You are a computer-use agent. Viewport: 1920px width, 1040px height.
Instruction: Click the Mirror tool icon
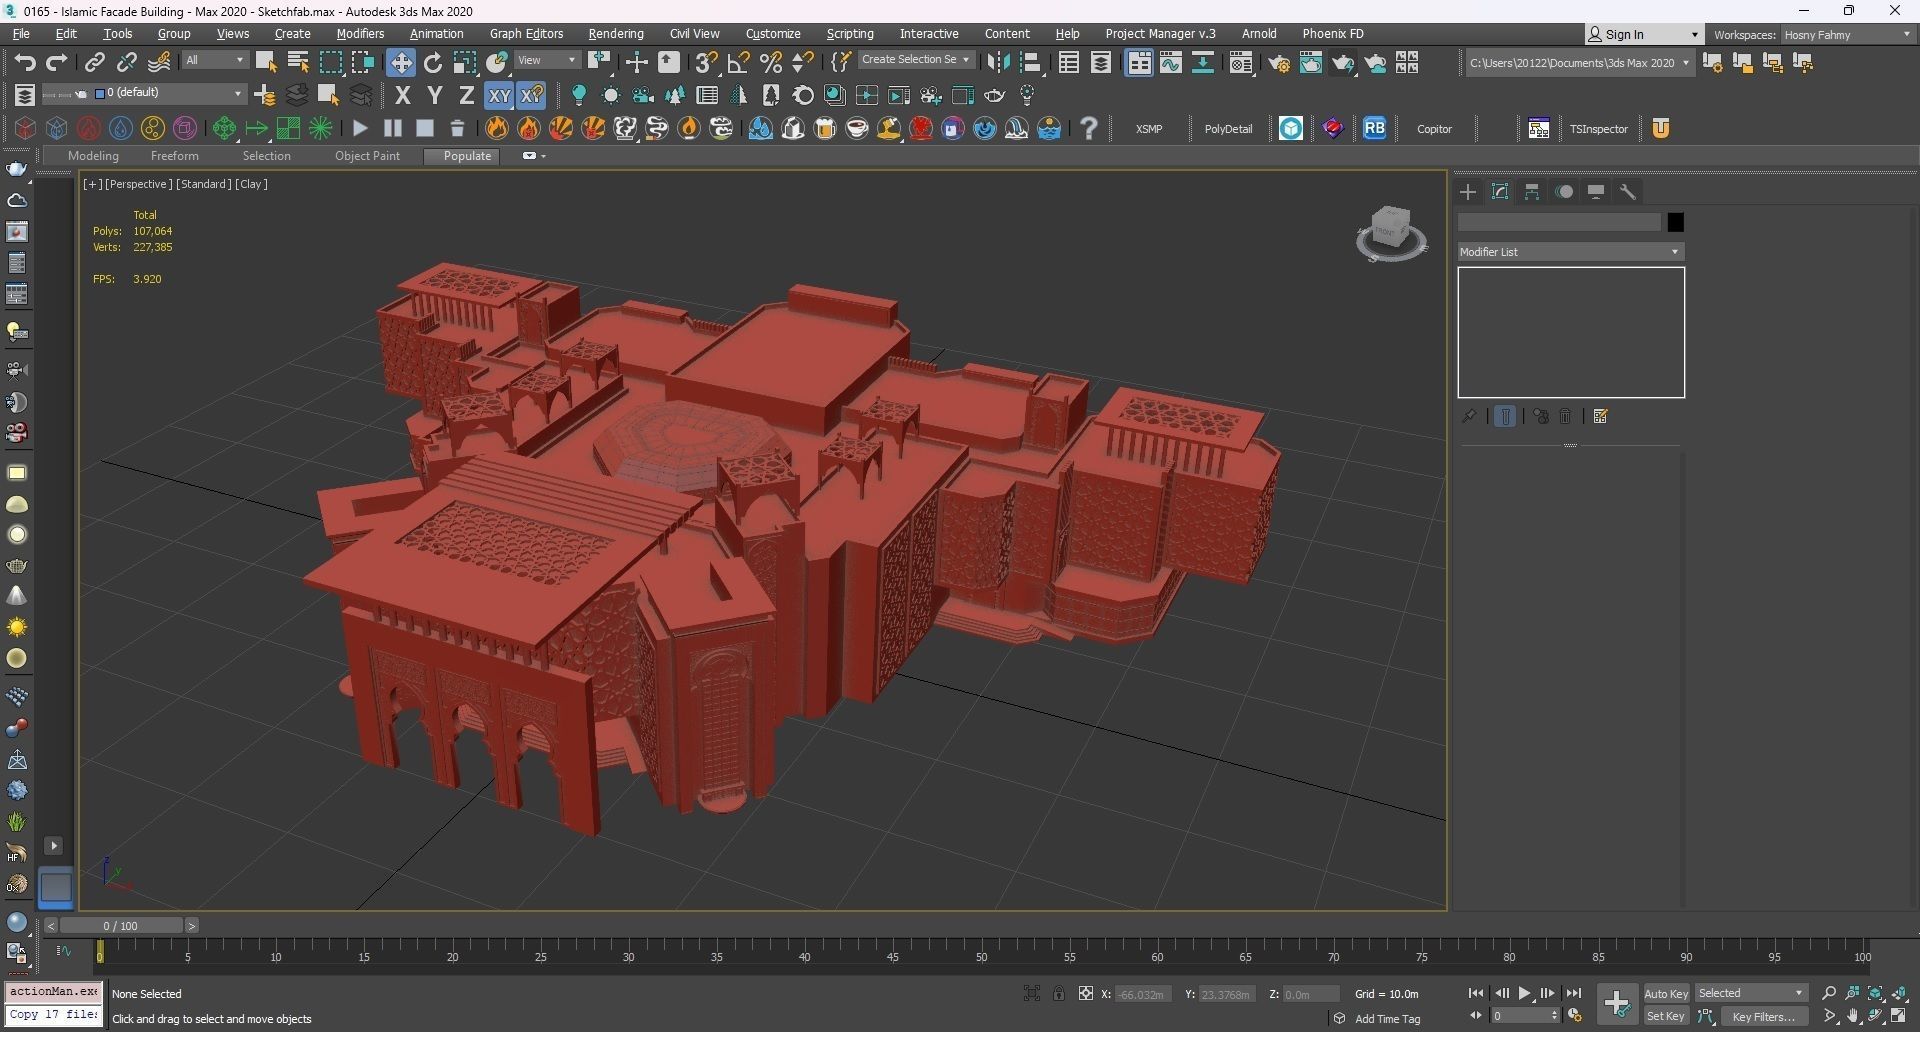[997, 62]
